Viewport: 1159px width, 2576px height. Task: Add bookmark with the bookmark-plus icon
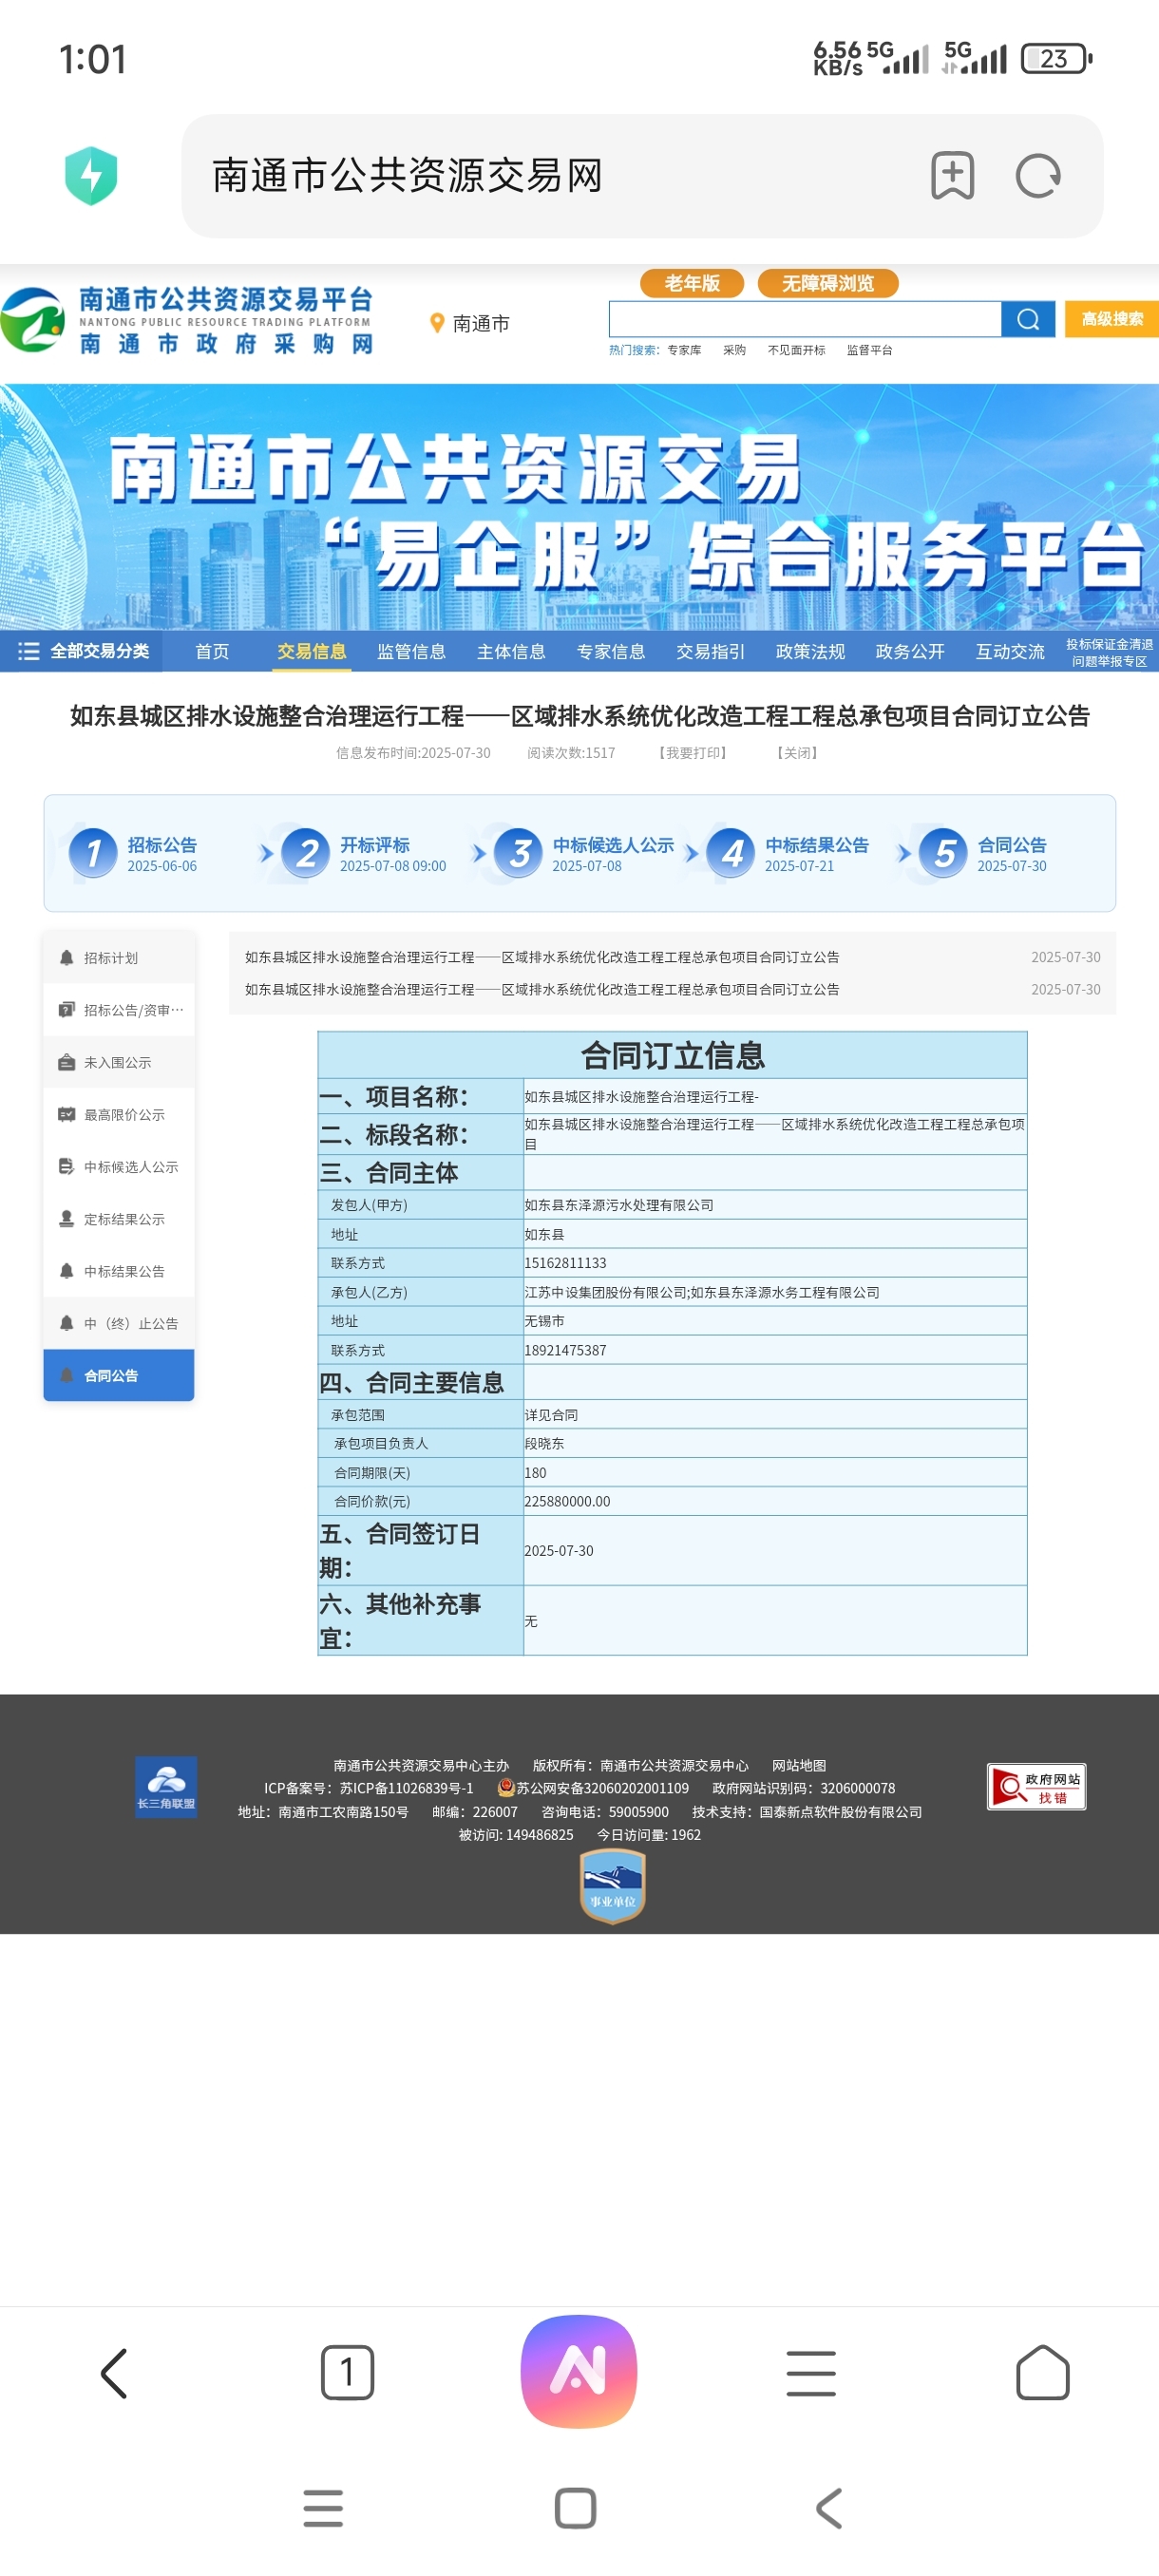[x=952, y=176]
